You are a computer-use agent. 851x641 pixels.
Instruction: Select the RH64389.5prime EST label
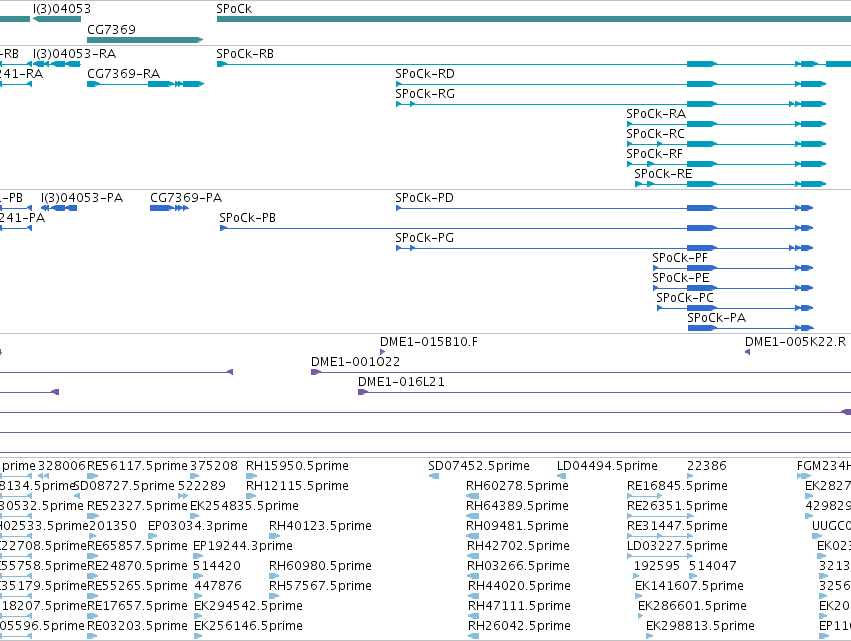pos(517,506)
